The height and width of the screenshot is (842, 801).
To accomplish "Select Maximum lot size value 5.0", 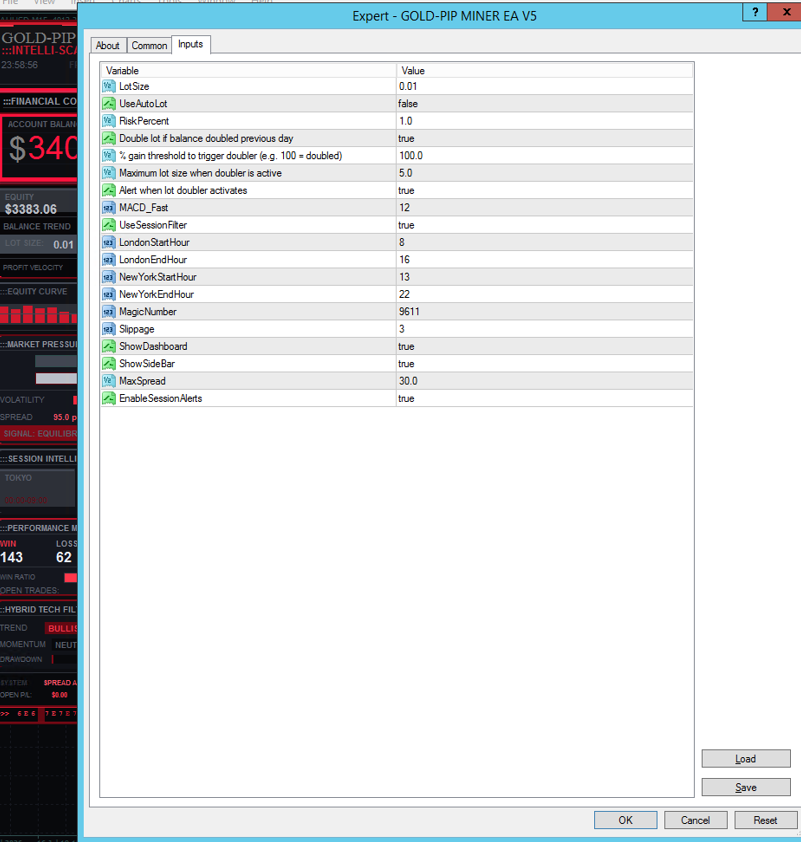I will pyautogui.click(x=406, y=173).
